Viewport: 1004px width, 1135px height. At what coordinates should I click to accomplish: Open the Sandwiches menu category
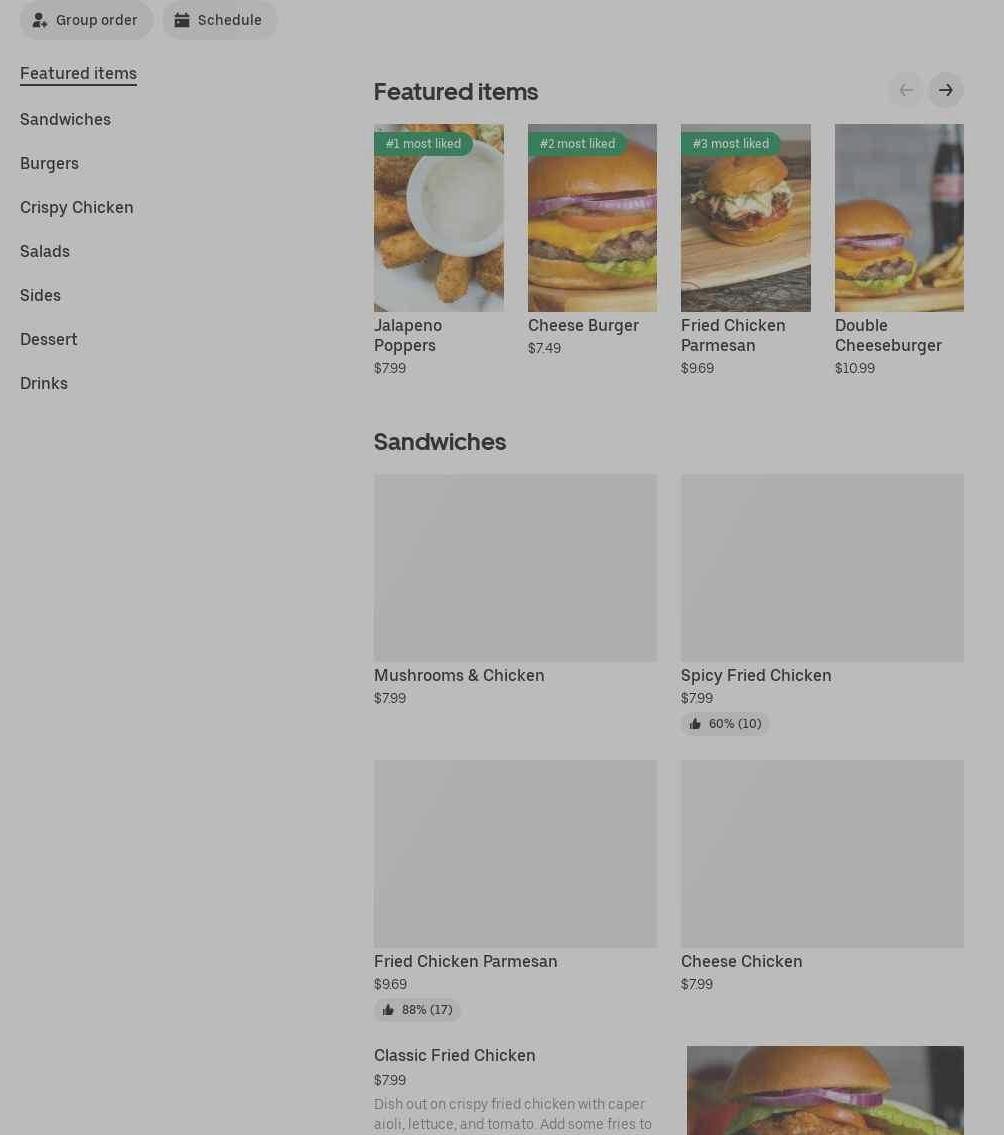tap(65, 119)
